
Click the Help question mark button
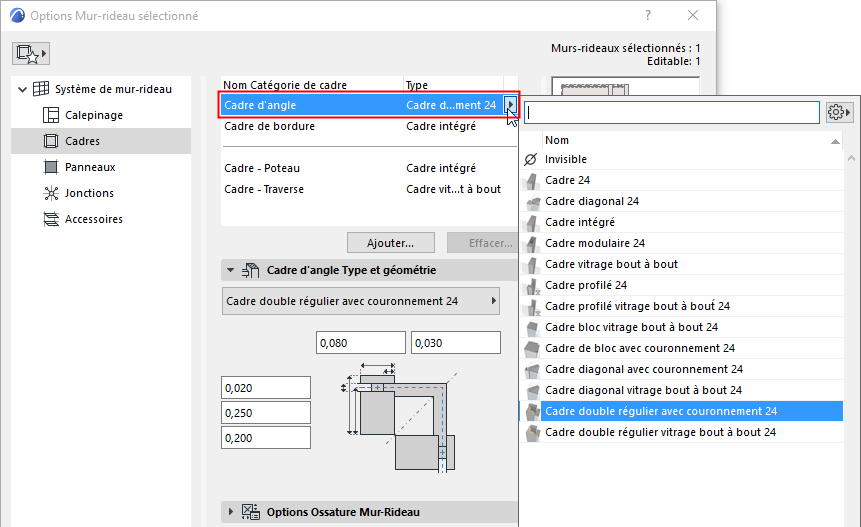coord(648,15)
